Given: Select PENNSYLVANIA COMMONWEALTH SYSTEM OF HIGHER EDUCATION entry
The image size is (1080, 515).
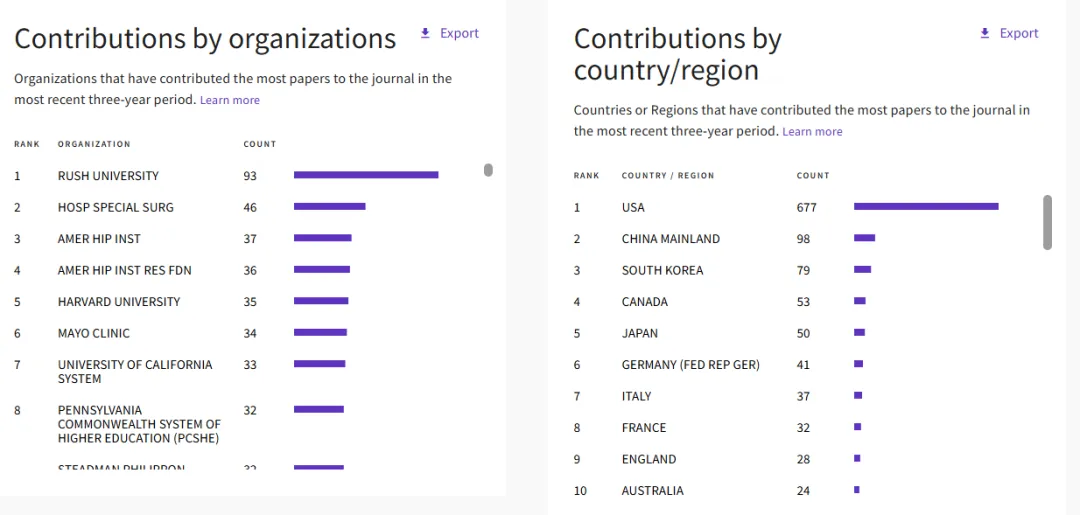Looking at the screenshot, I should point(139,424).
